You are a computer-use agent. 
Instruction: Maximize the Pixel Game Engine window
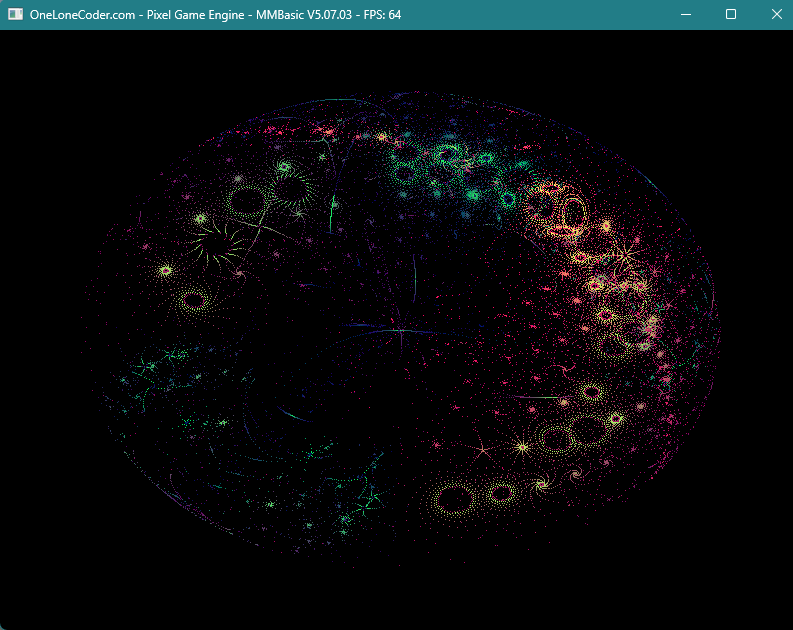(731, 14)
